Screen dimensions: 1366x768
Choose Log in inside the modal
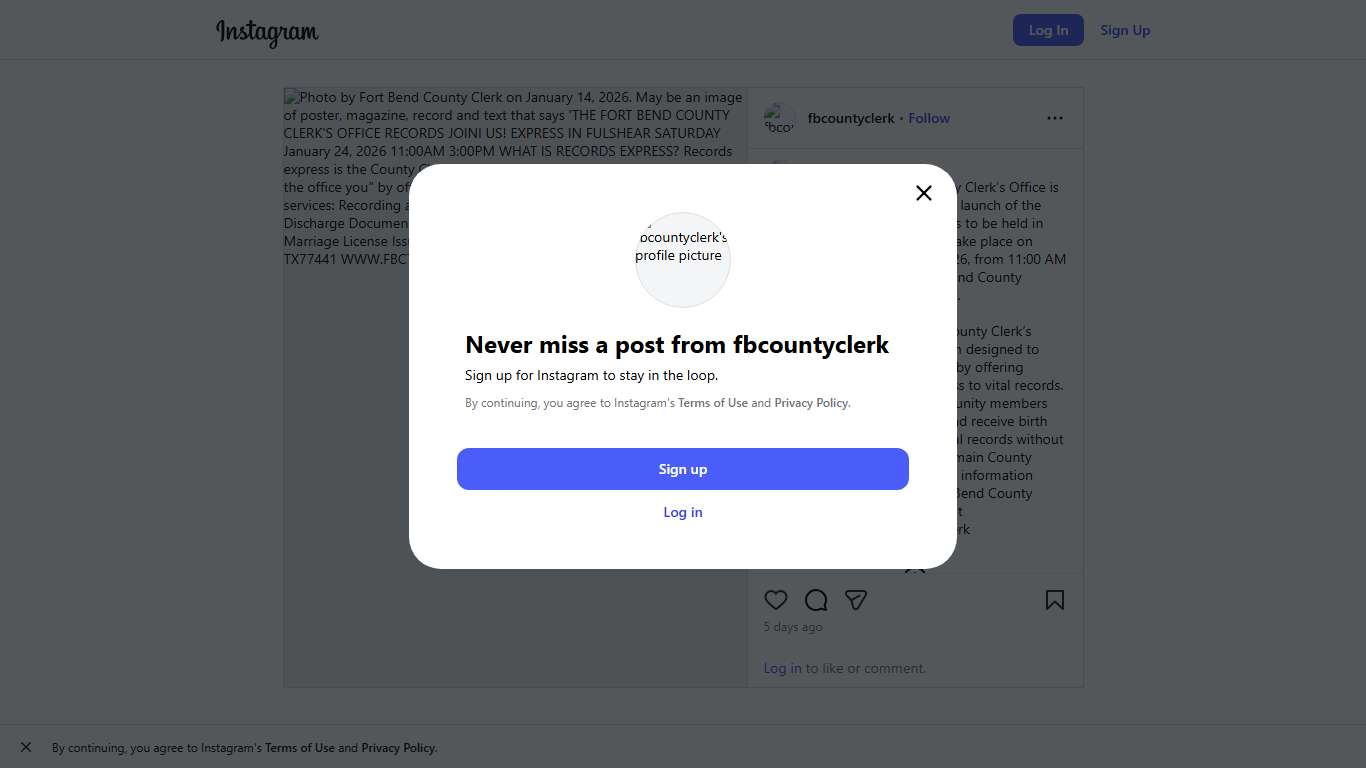click(683, 512)
